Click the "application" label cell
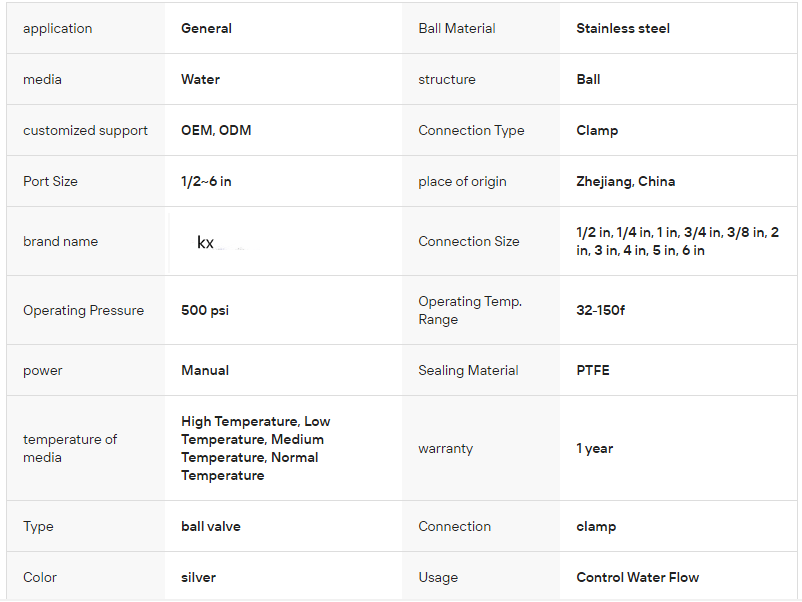 (x=57, y=29)
